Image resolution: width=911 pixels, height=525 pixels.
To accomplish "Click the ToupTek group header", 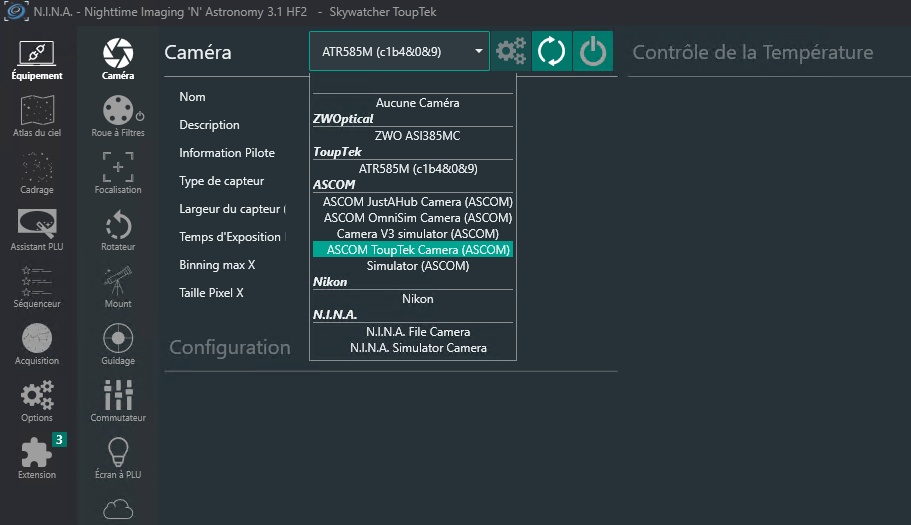I will (x=337, y=152).
